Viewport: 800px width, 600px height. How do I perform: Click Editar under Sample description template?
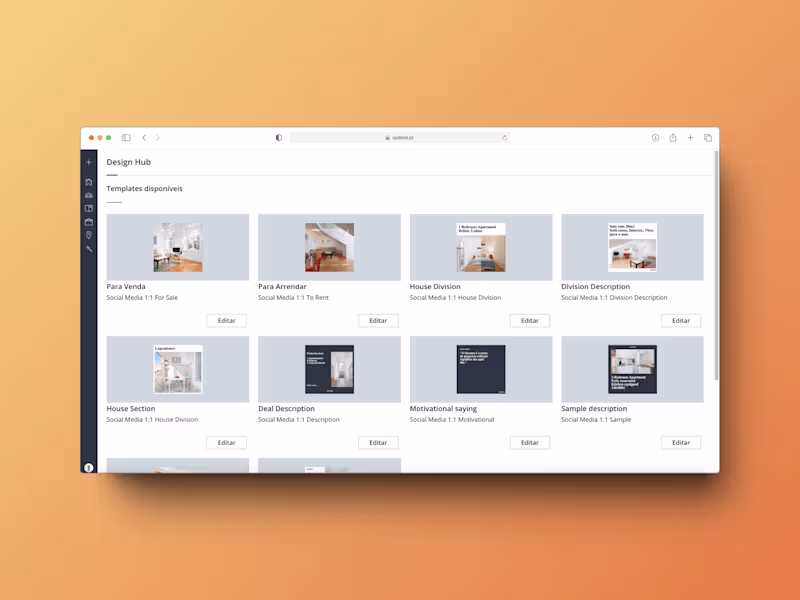coord(681,442)
